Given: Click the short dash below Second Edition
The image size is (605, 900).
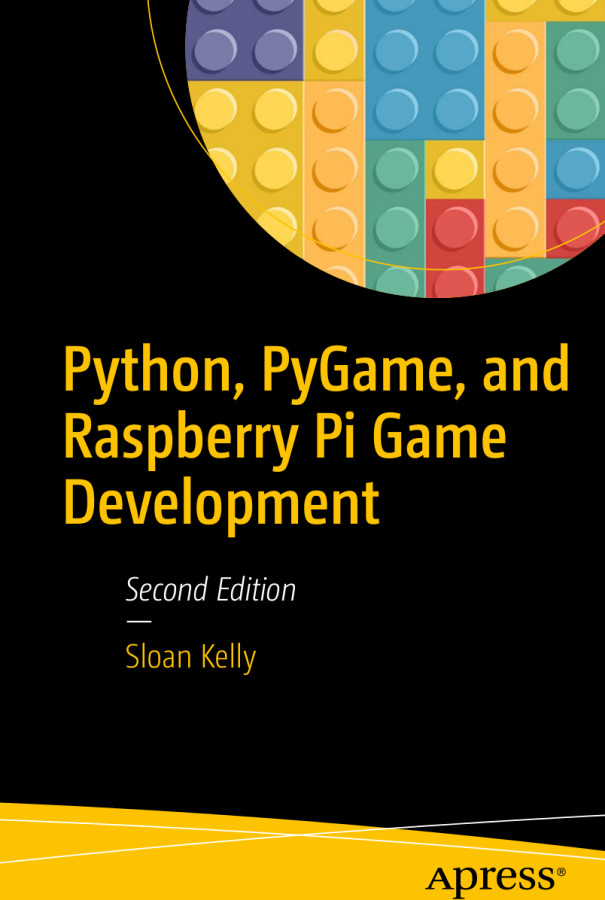Looking at the screenshot, I should point(132,622).
